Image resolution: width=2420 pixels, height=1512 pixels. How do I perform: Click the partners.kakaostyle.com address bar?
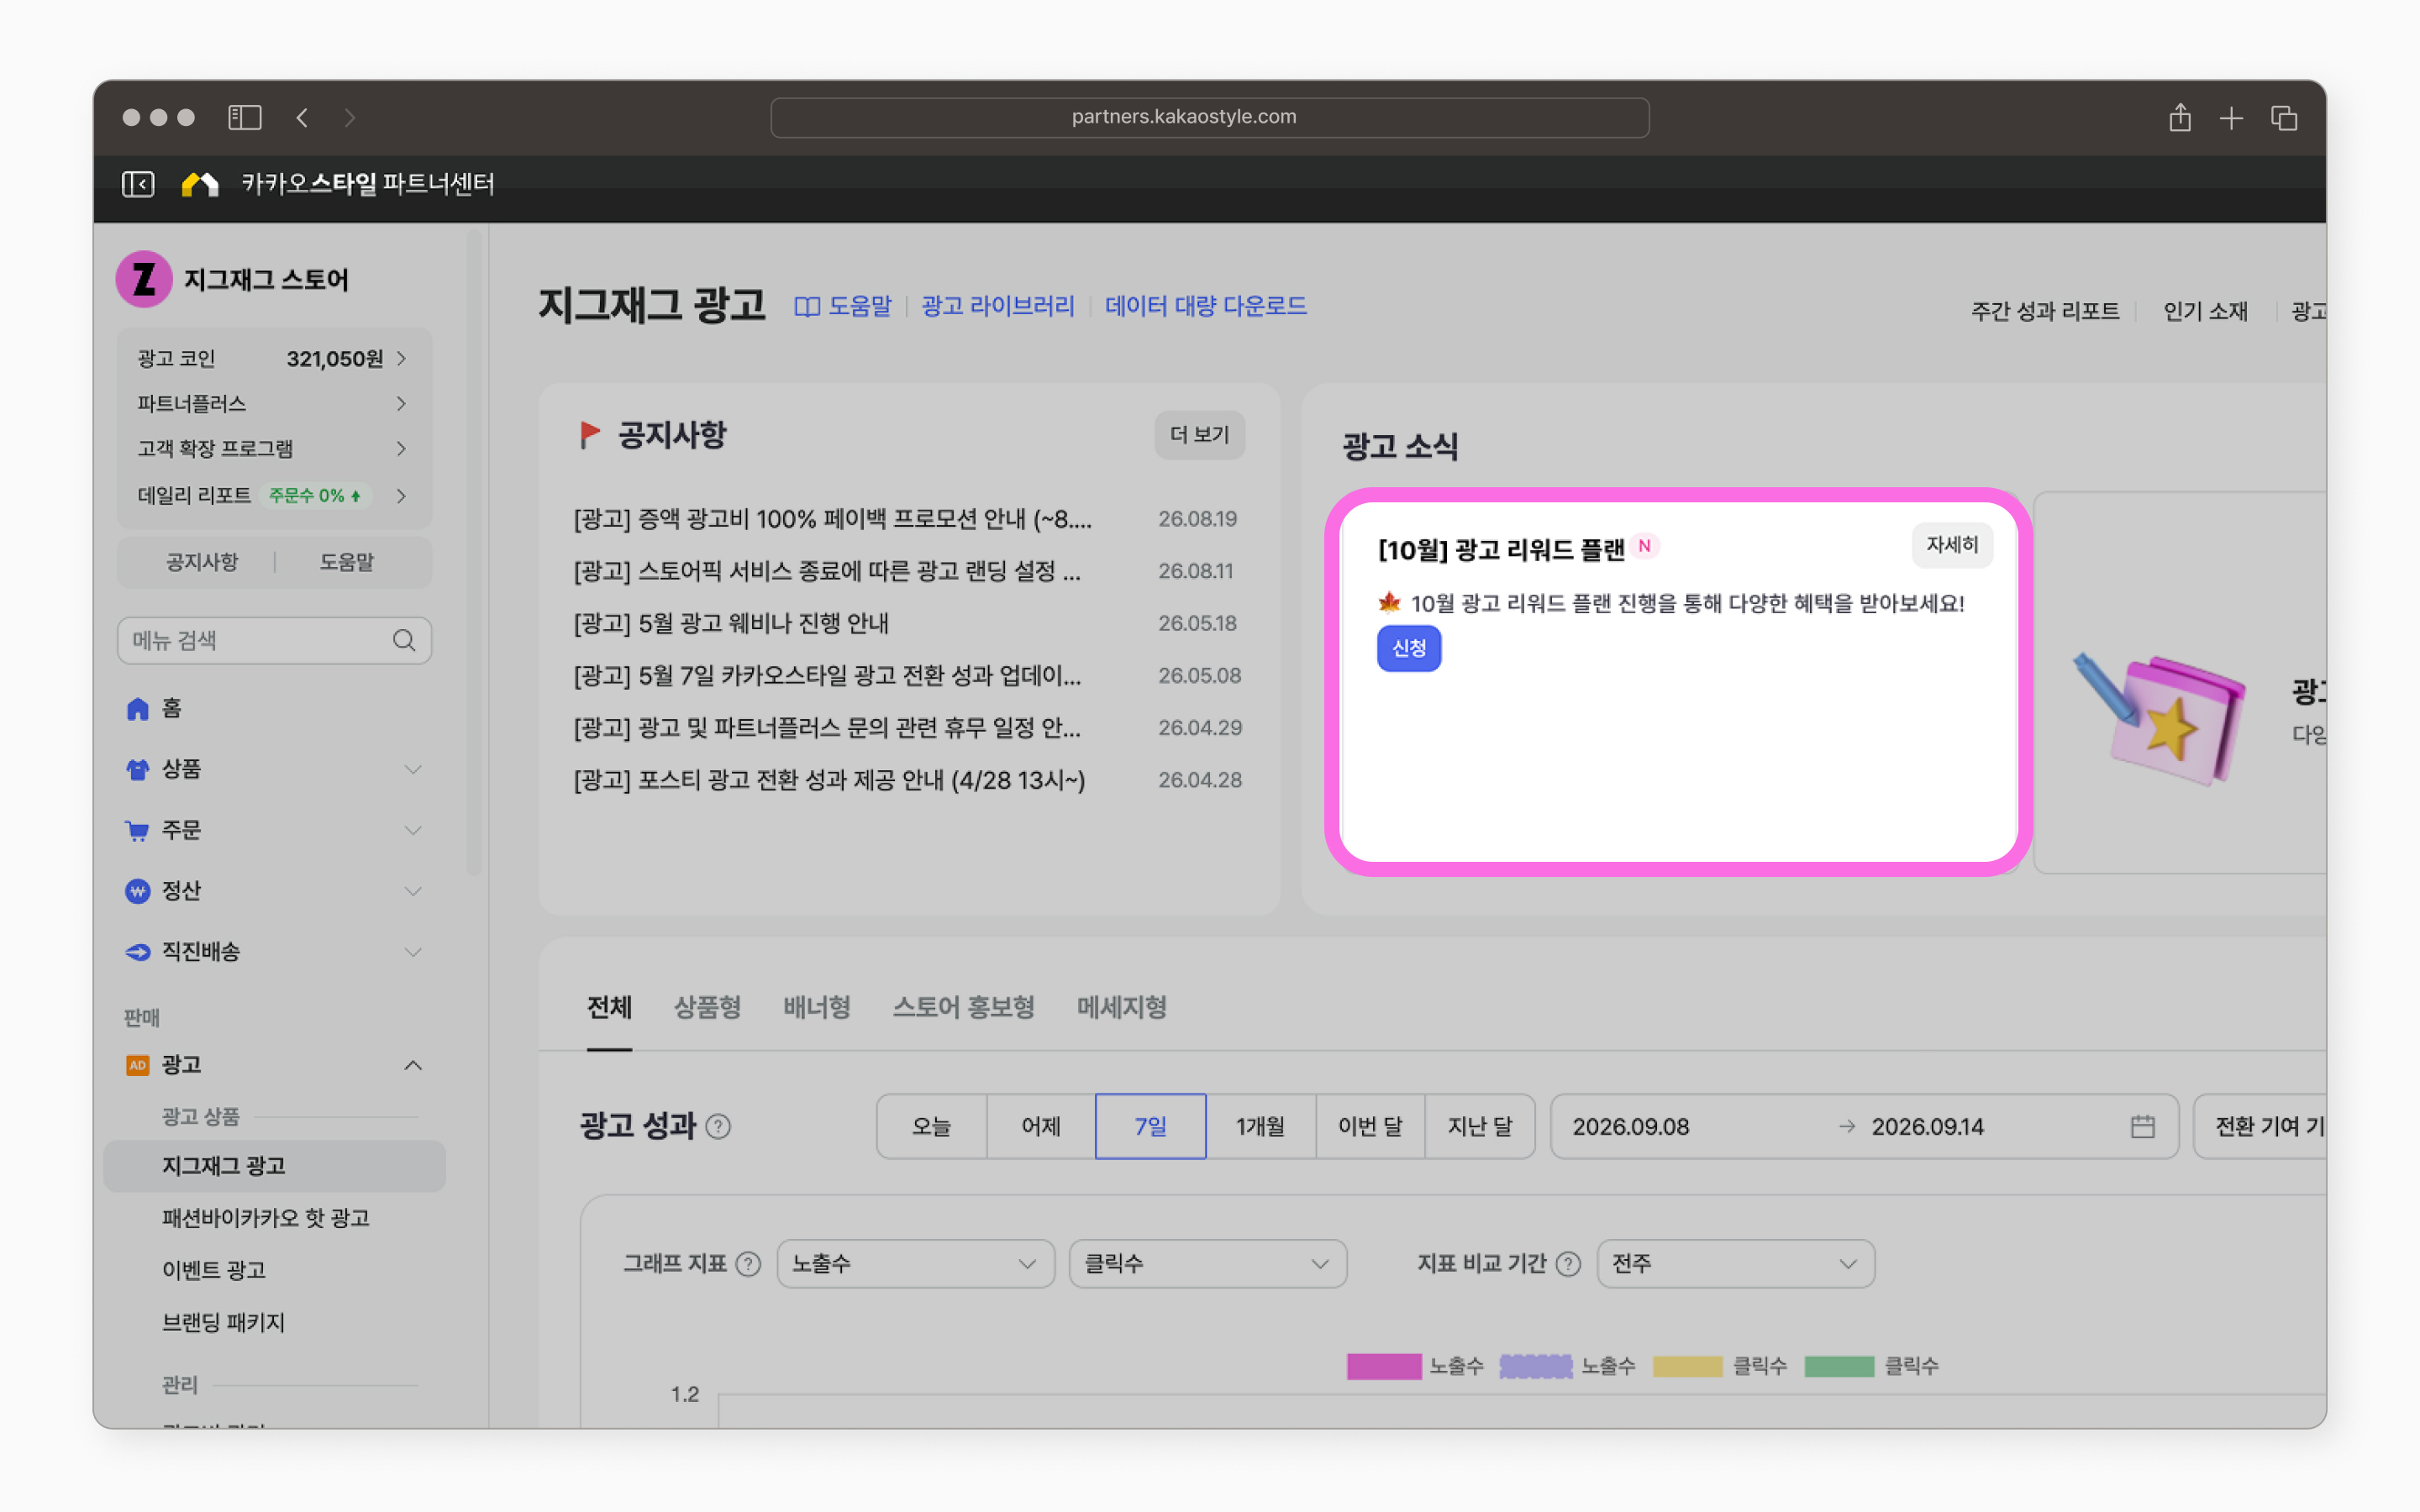click(1210, 117)
